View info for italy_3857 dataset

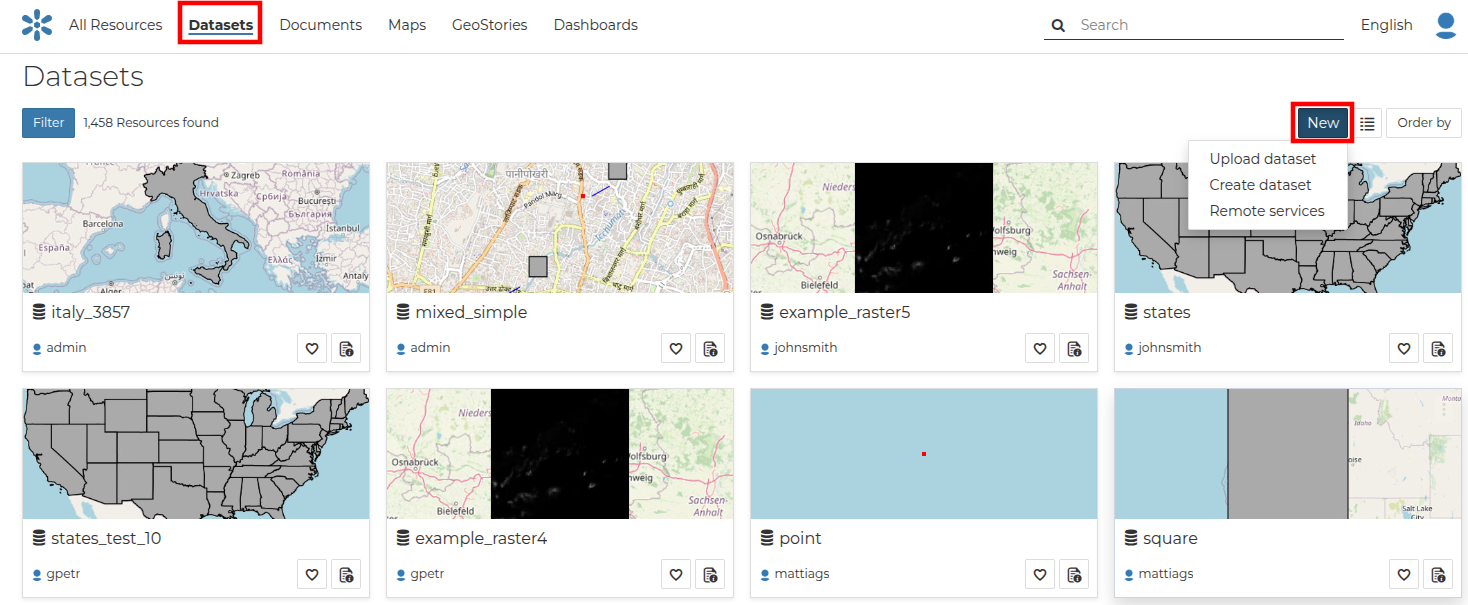coord(346,348)
